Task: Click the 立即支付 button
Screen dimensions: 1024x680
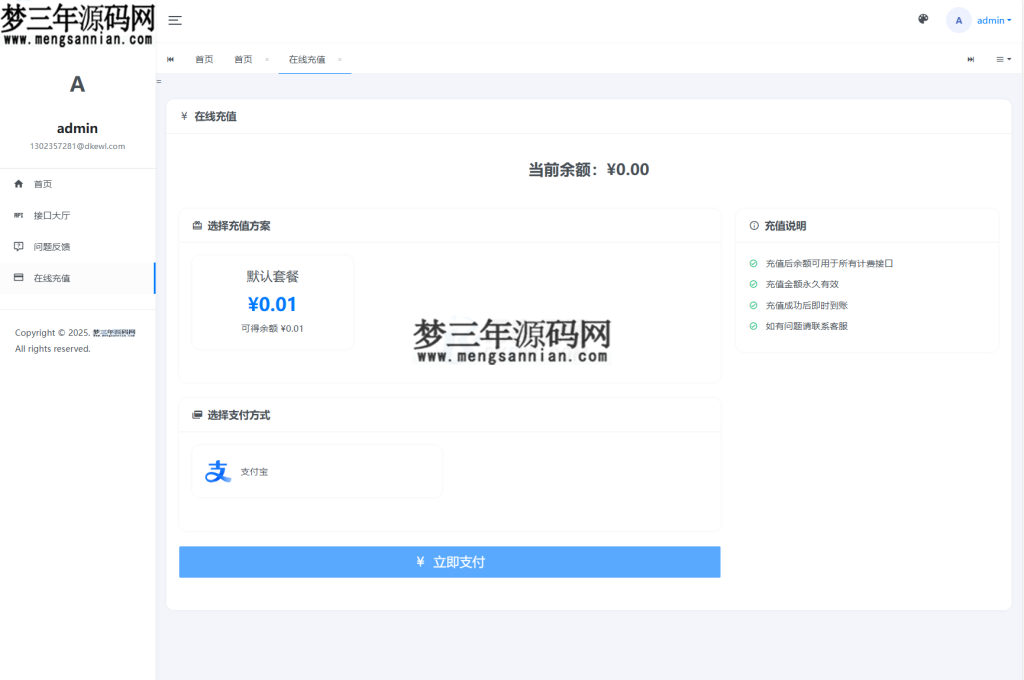Action: pyautogui.click(x=449, y=562)
